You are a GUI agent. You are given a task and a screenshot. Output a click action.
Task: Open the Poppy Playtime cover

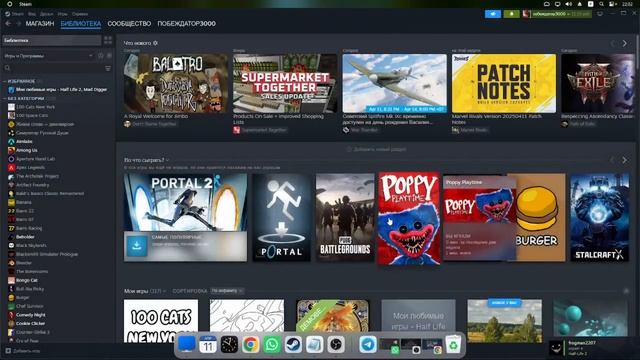(409, 218)
